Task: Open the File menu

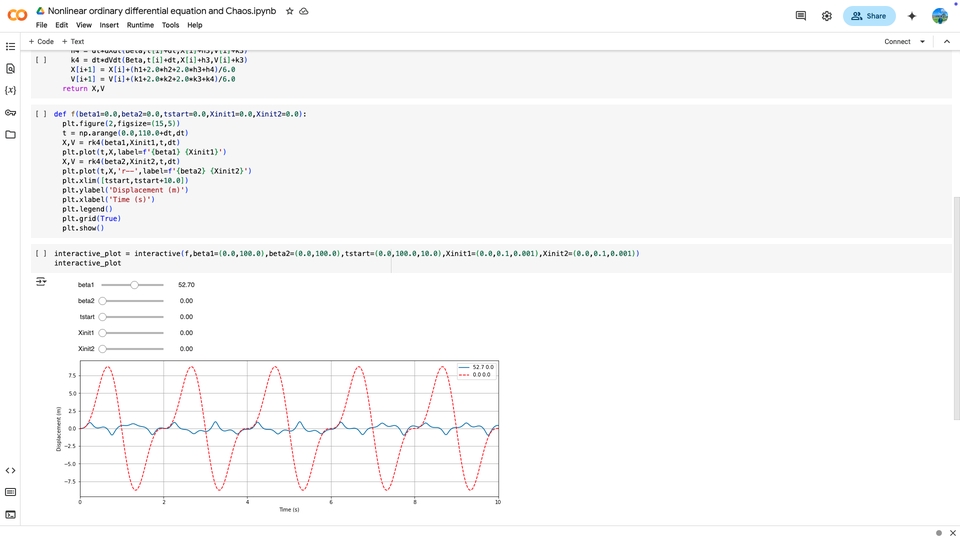Action: coord(42,25)
